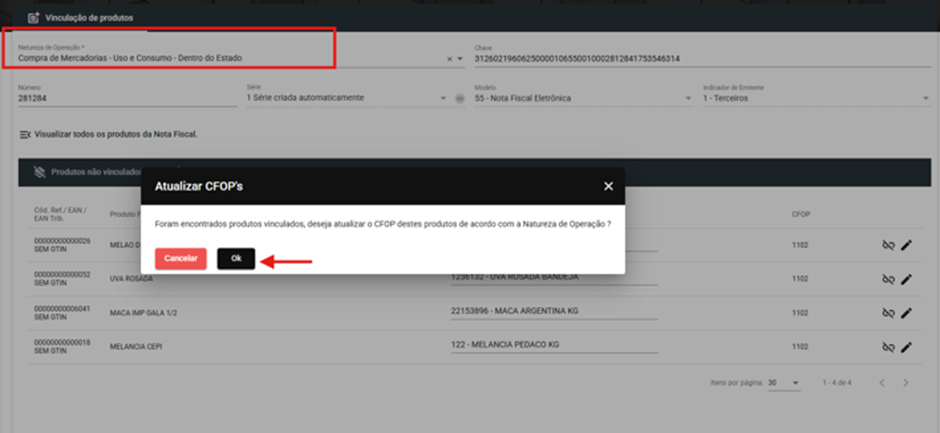The height and width of the screenshot is (433, 940).
Task: Click the Natureza de Operação field value
Action: (130, 58)
